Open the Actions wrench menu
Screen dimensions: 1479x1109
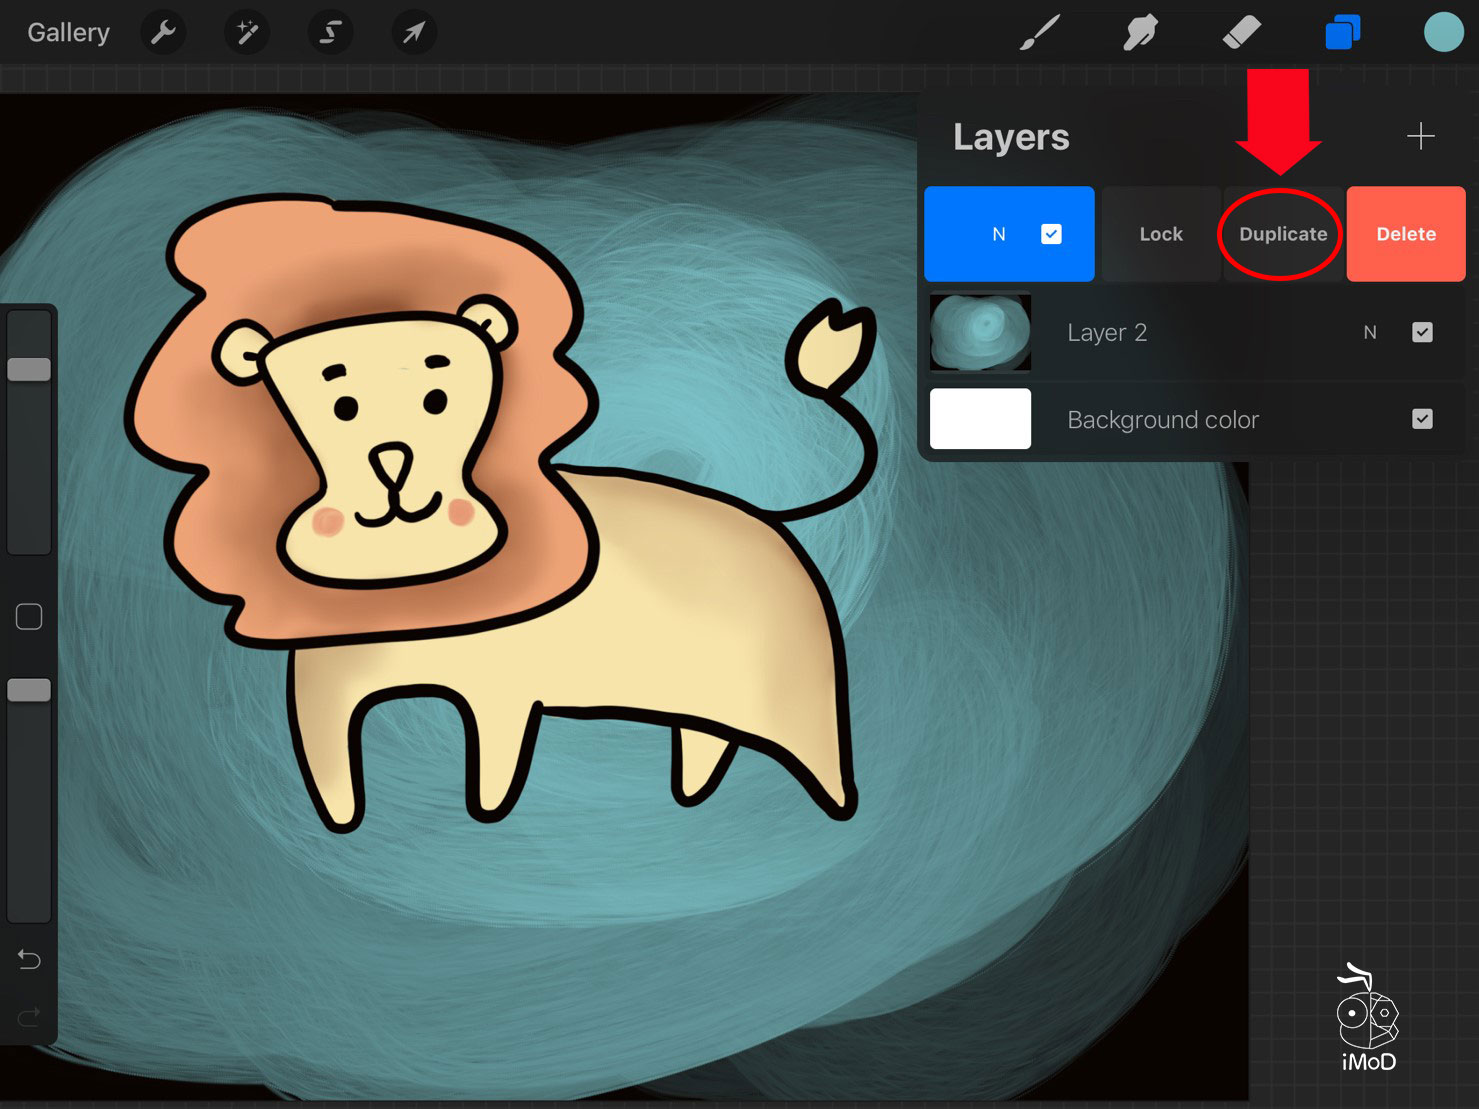tap(163, 33)
